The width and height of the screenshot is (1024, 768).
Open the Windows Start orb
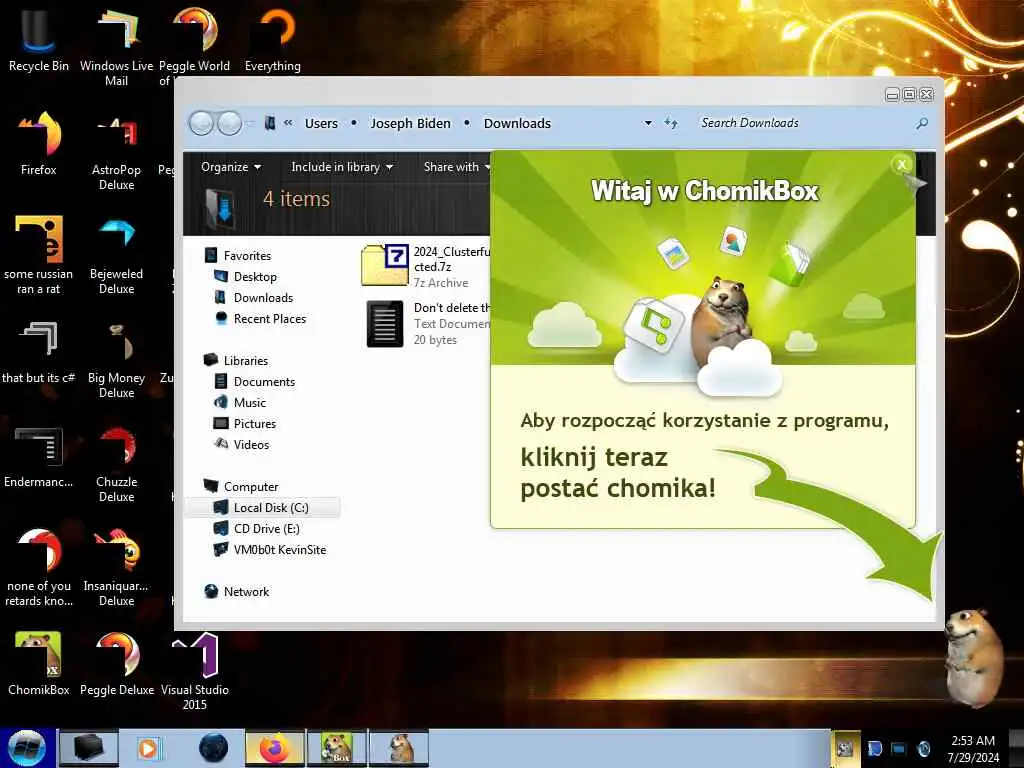[26, 748]
